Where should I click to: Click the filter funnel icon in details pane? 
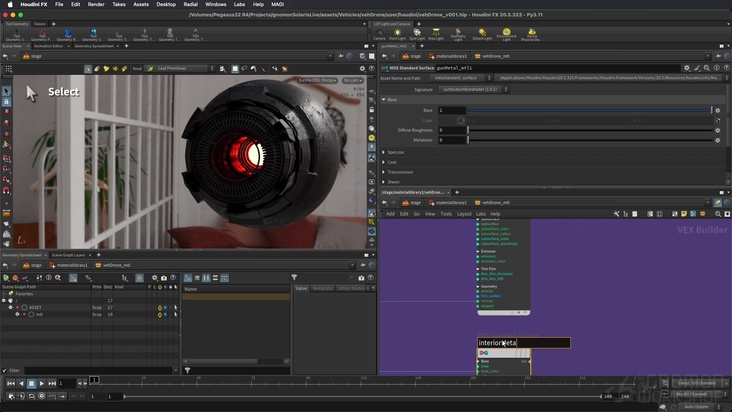[294, 278]
